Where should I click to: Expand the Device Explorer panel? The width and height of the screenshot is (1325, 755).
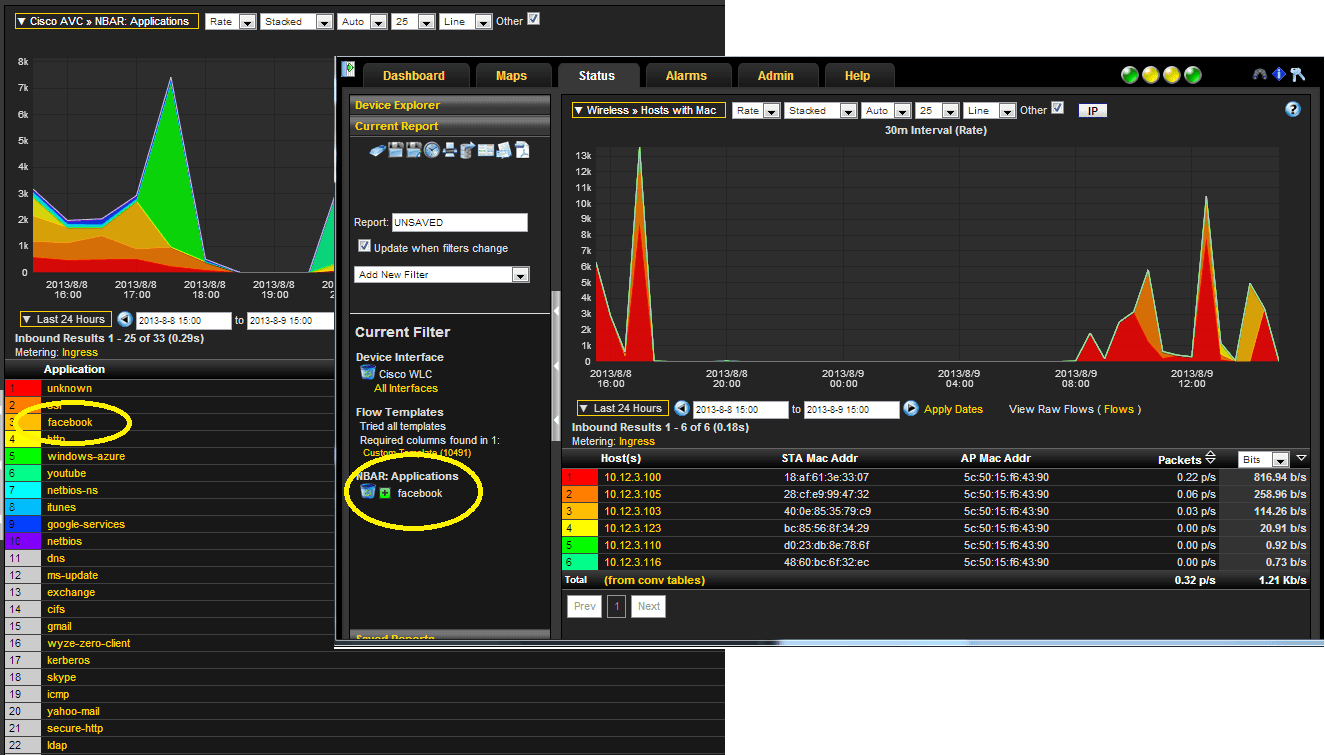[450, 105]
